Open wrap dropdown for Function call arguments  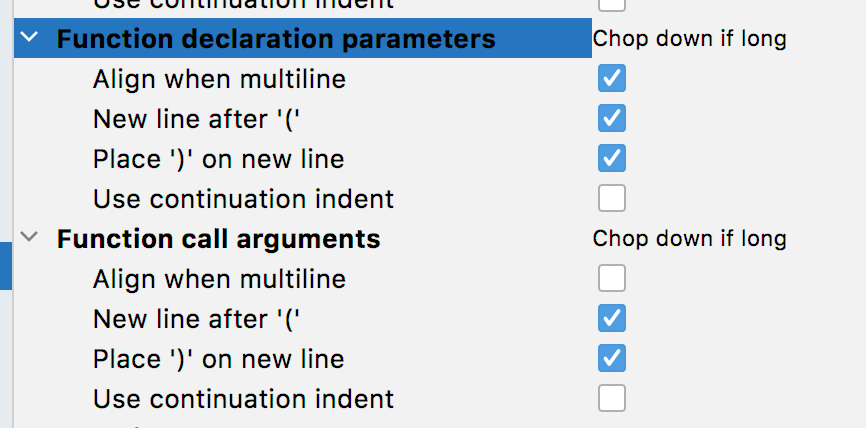point(689,239)
